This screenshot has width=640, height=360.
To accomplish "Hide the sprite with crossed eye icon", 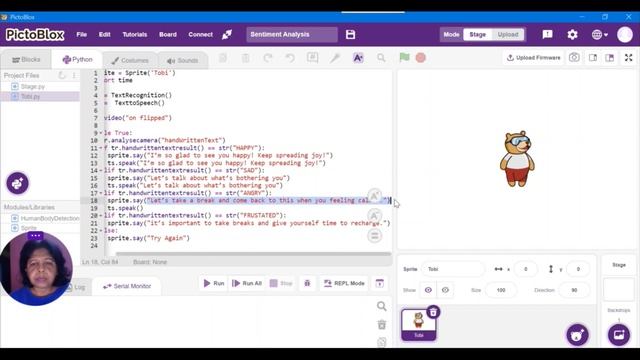I will click(x=445, y=290).
